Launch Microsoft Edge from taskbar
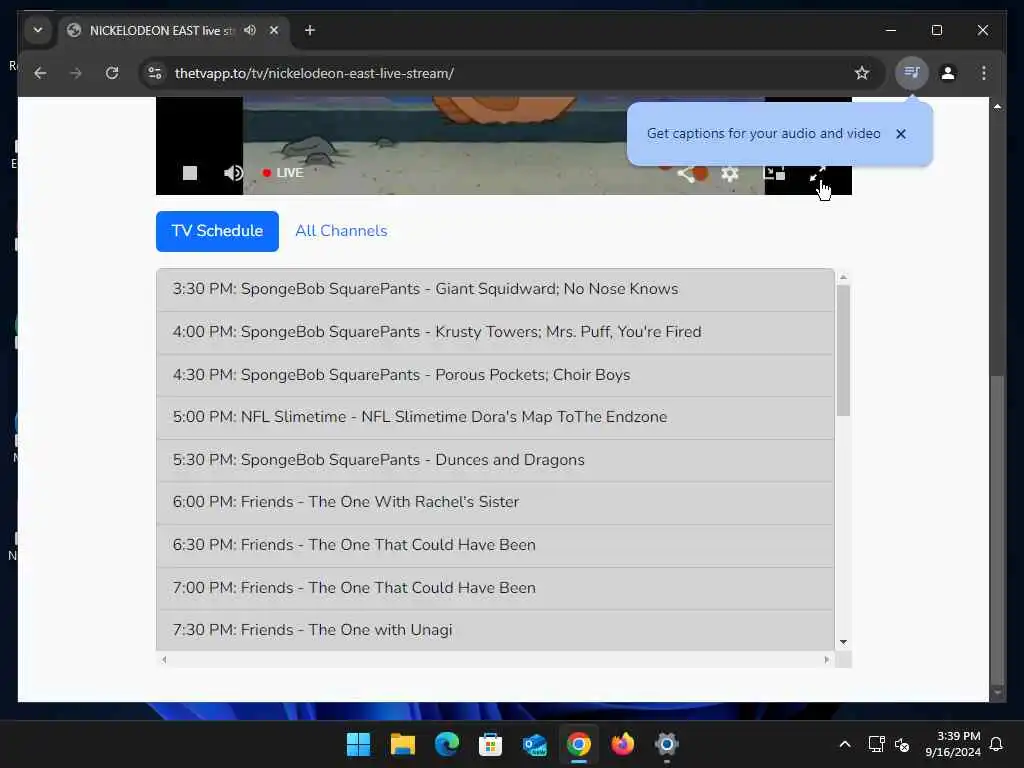Image resolution: width=1024 pixels, height=768 pixels. tap(447, 744)
